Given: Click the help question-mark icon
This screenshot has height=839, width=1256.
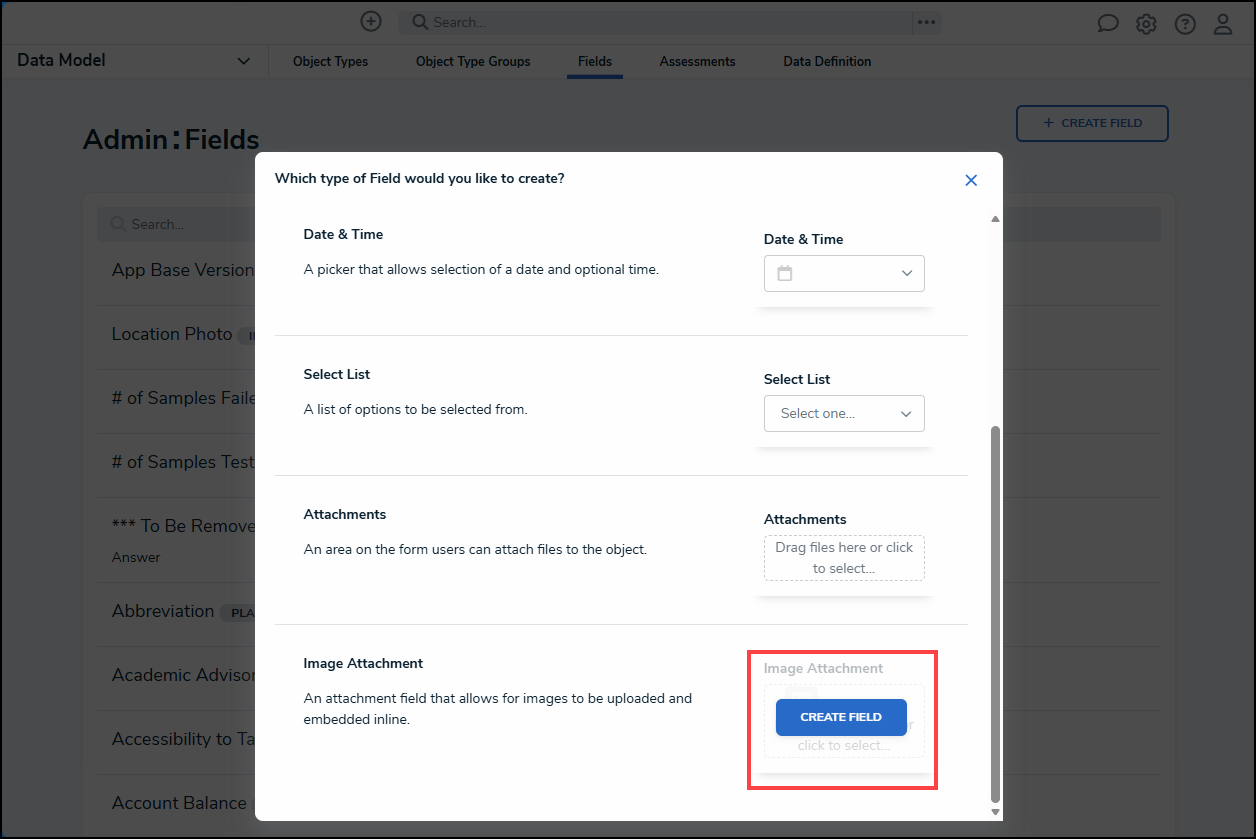Looking at the screenshot, I should point(1185,23).
